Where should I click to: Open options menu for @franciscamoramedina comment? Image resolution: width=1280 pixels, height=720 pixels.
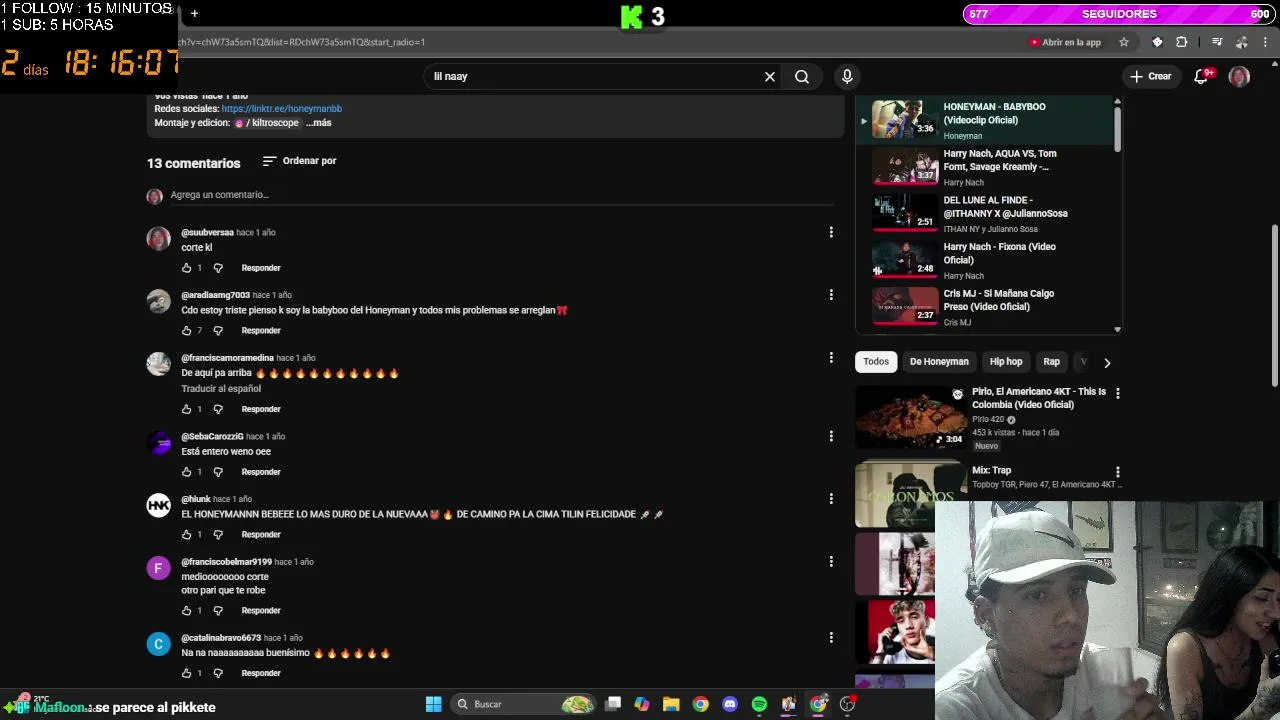click(x=831, y=358)
